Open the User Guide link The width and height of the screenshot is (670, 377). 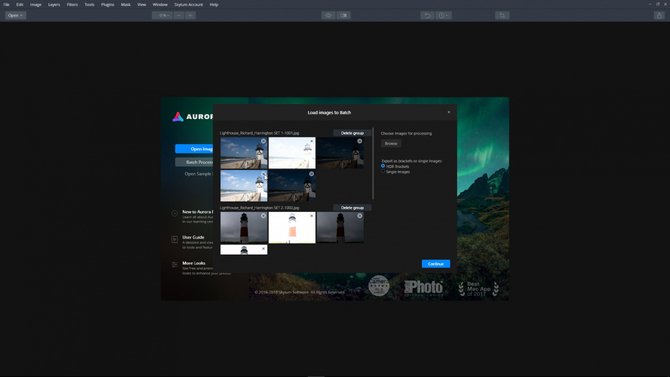pyautogui.click(x=194, y=237)
